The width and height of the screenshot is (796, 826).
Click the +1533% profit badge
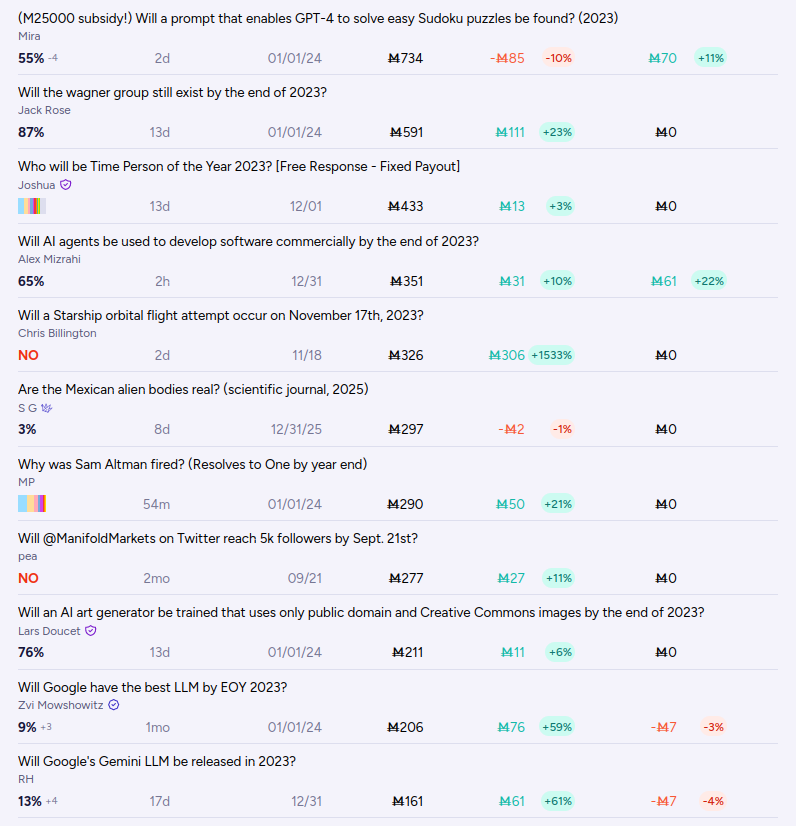pos(551,355)
